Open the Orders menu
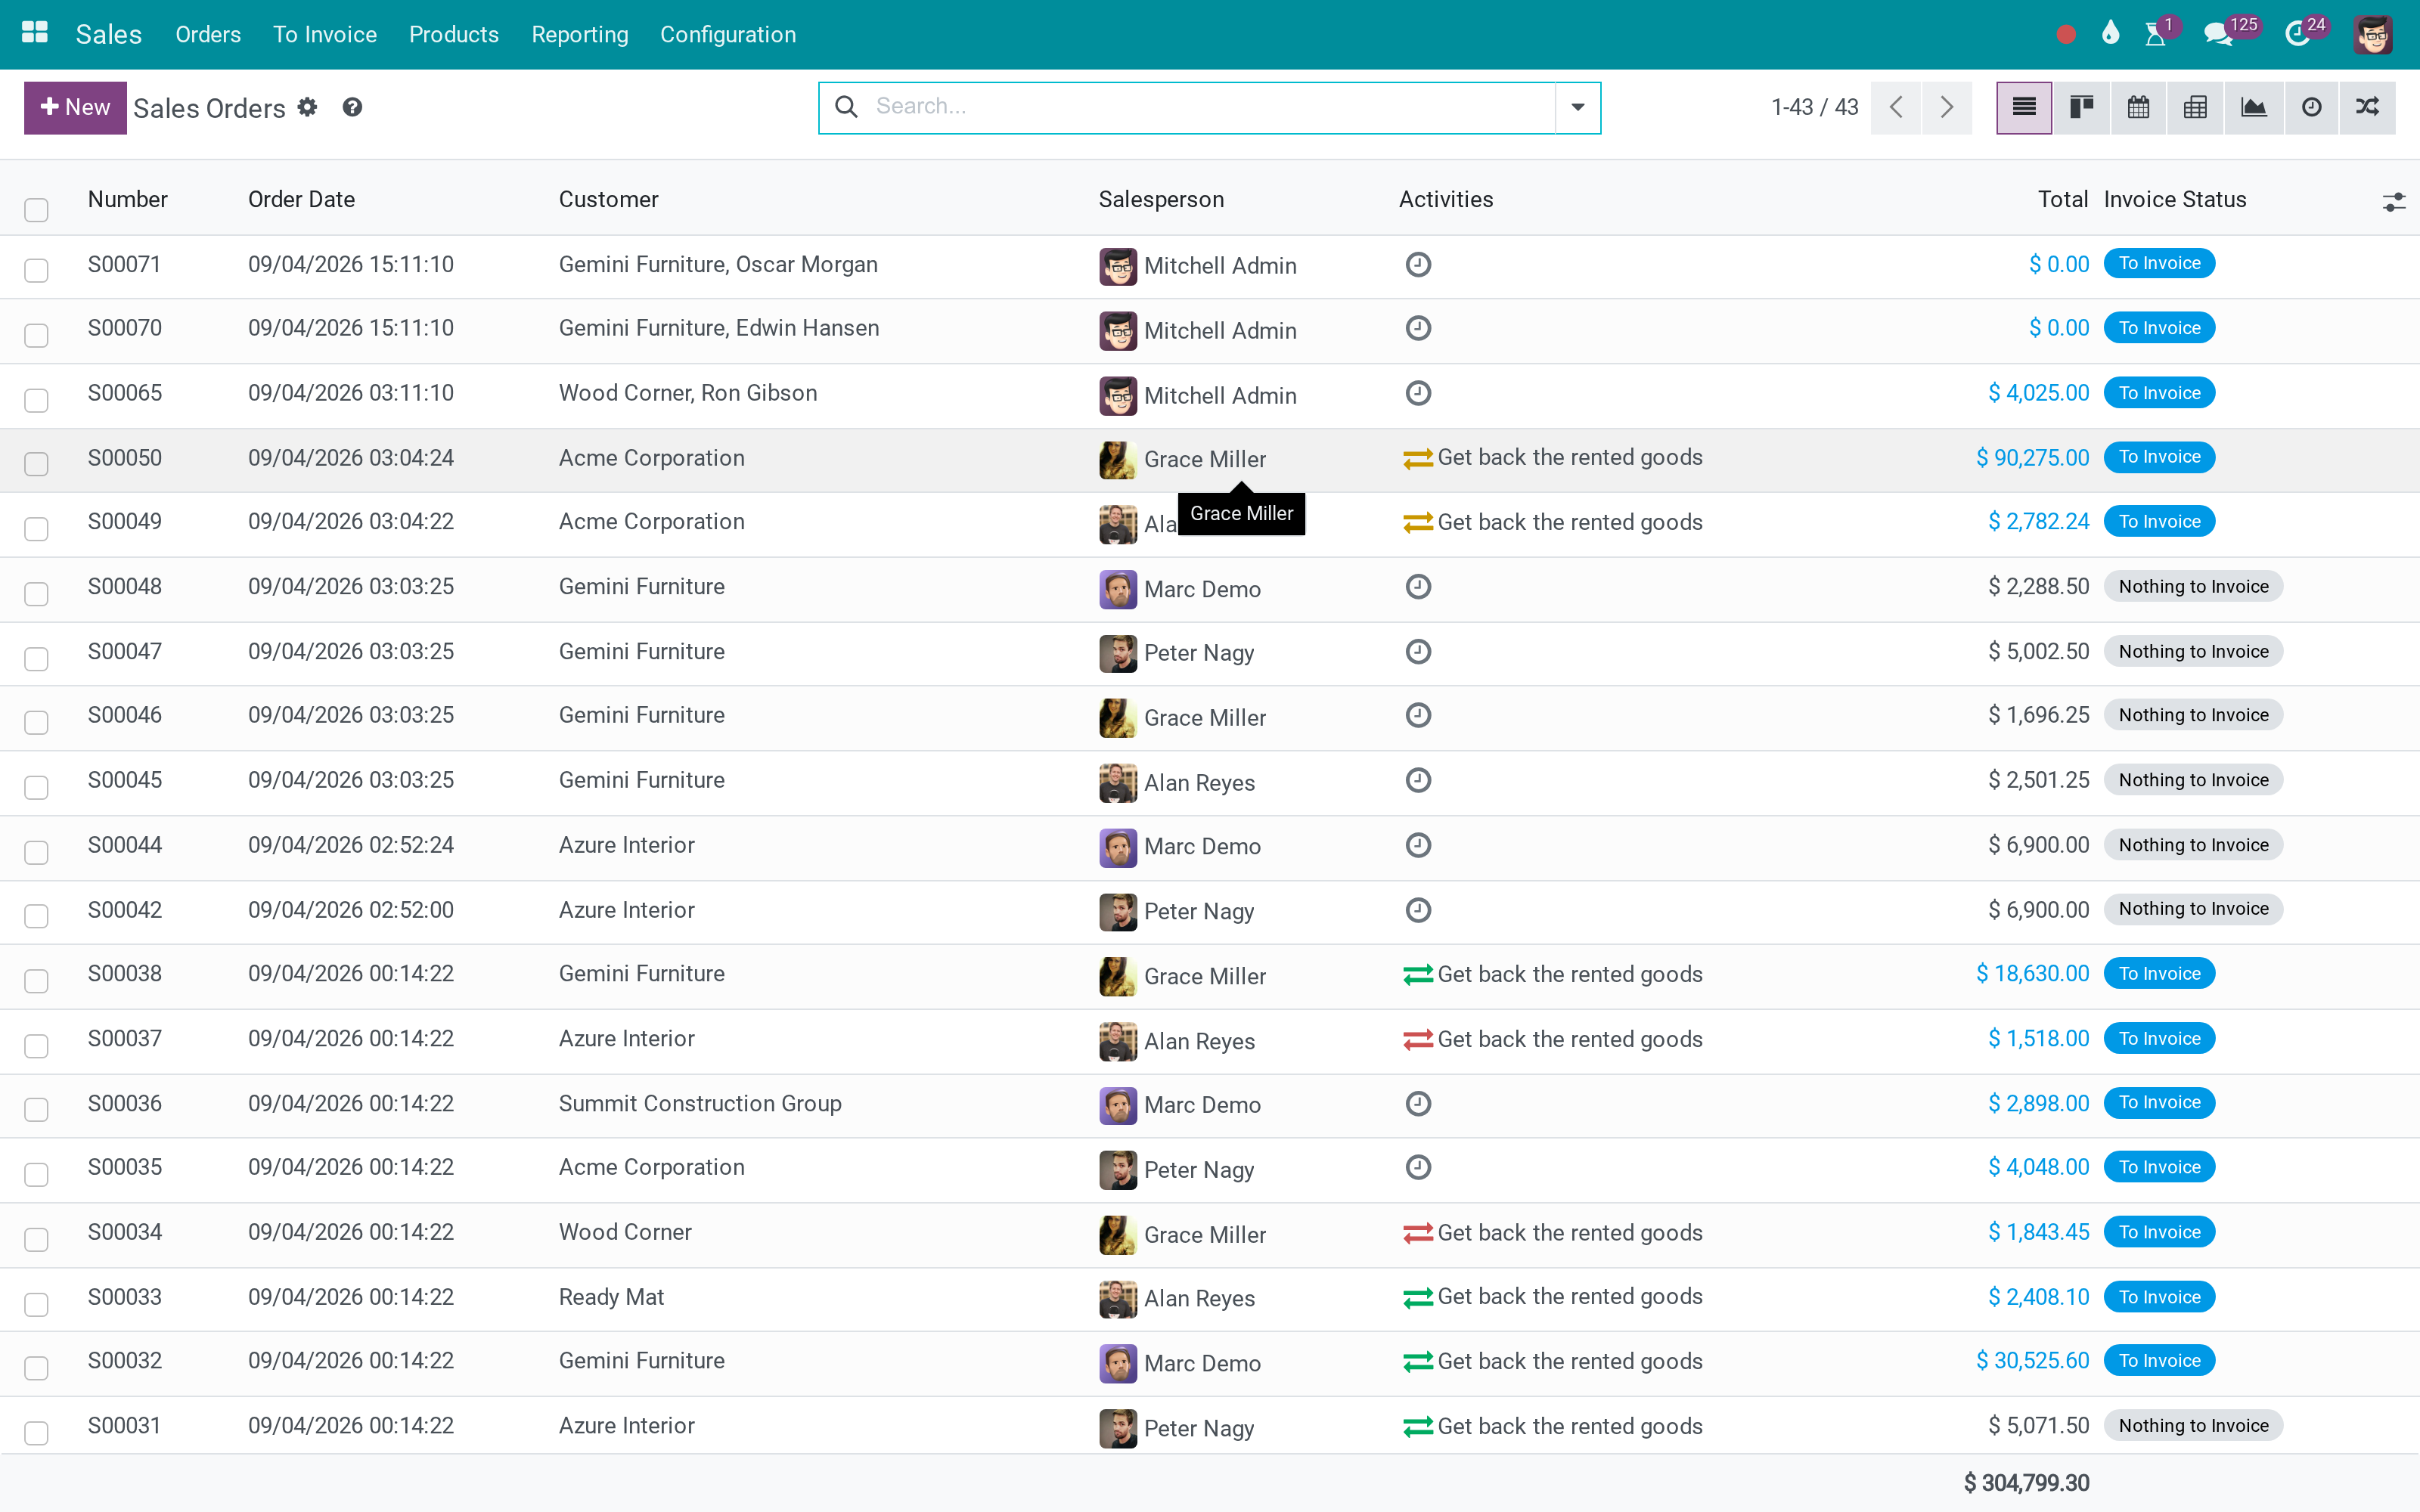2420x1512 pixels. [x=208, y=34]
